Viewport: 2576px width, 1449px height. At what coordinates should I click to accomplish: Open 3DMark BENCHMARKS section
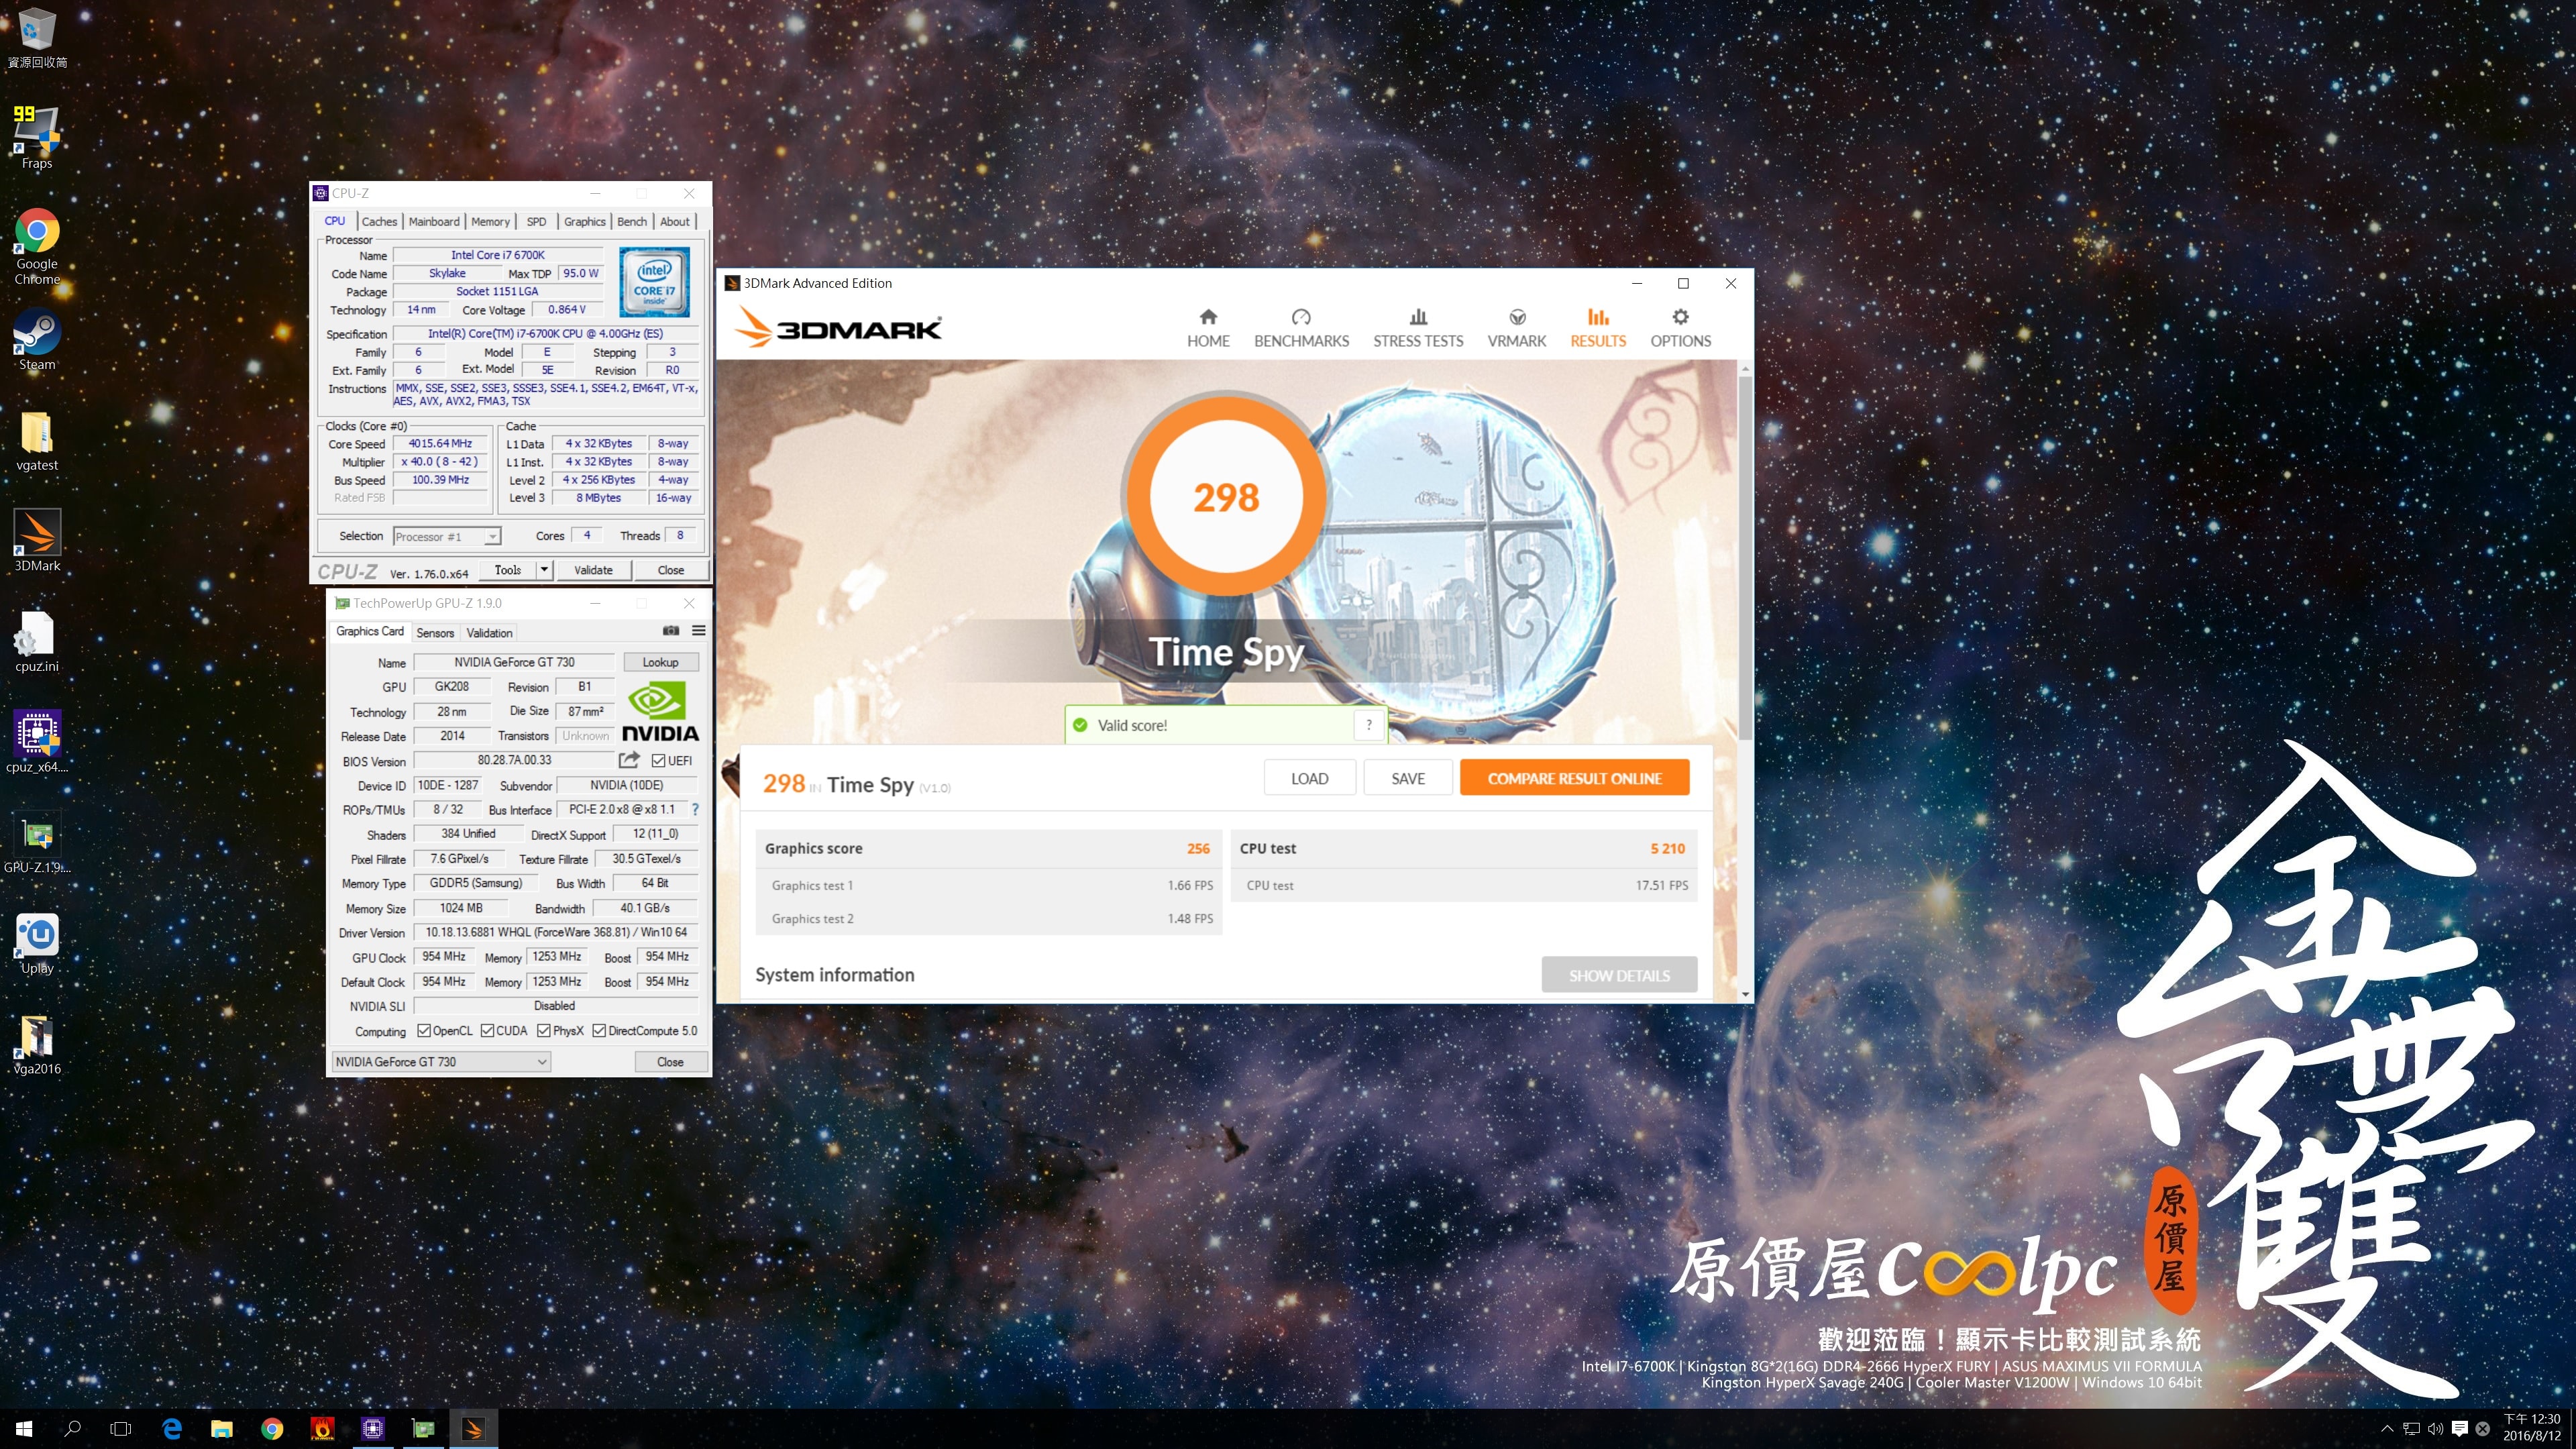(1301, 328)
